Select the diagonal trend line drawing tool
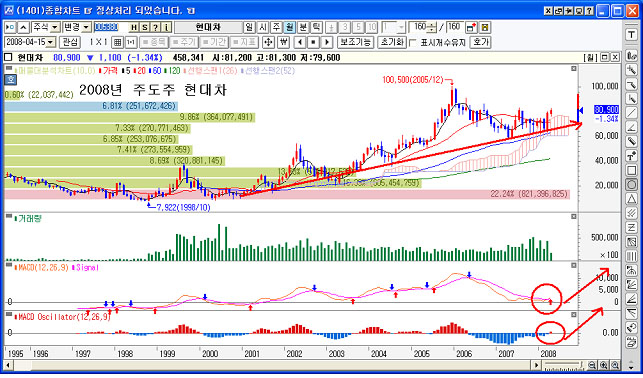Screen dimensions: 643x378 click(632, 113)
